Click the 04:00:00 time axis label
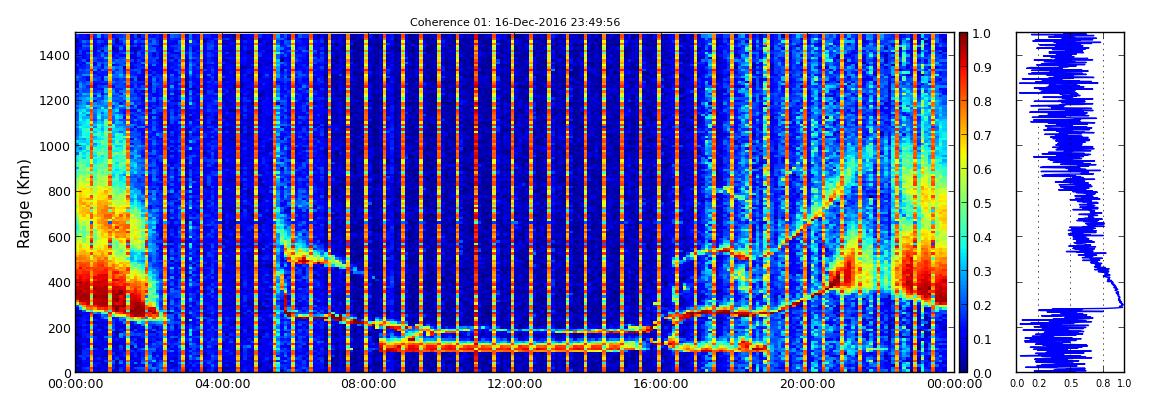 click(220, 384)
